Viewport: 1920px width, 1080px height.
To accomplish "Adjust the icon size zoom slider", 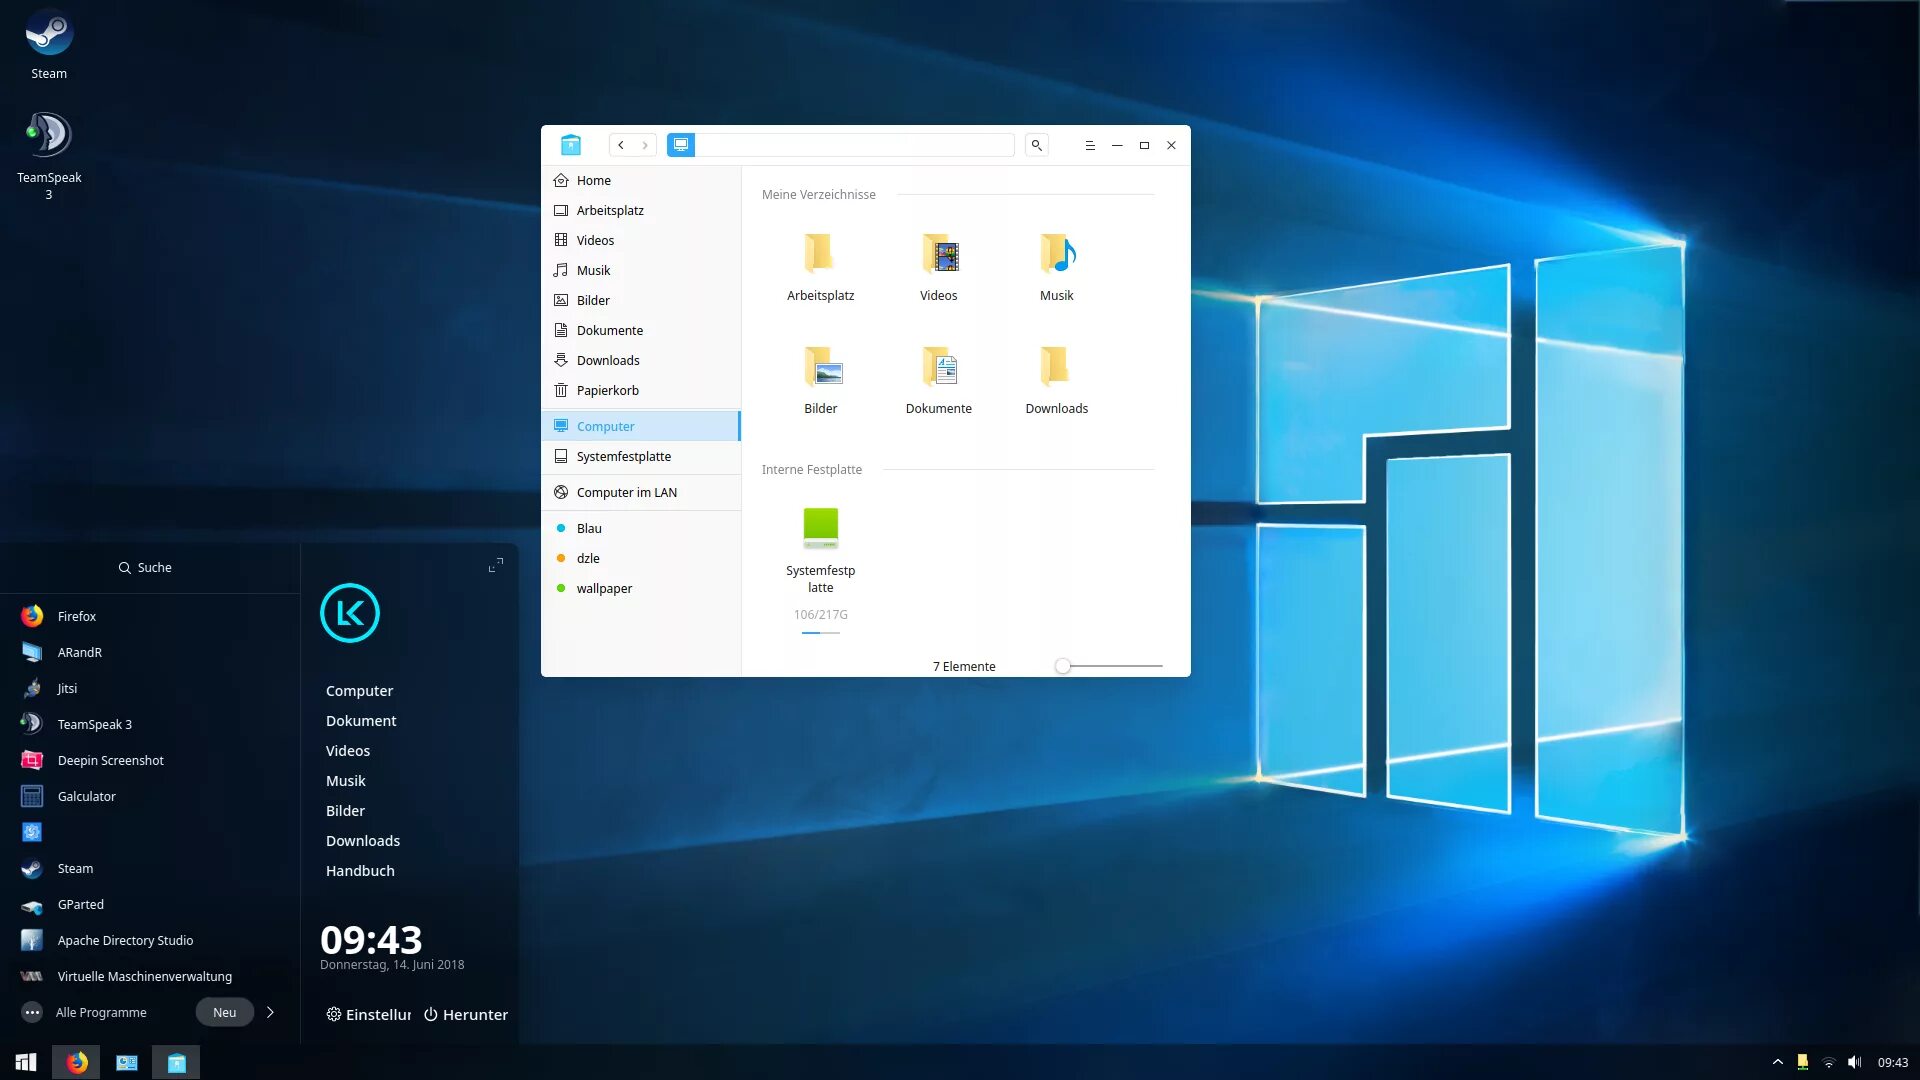I will [x=1063, y=666].
